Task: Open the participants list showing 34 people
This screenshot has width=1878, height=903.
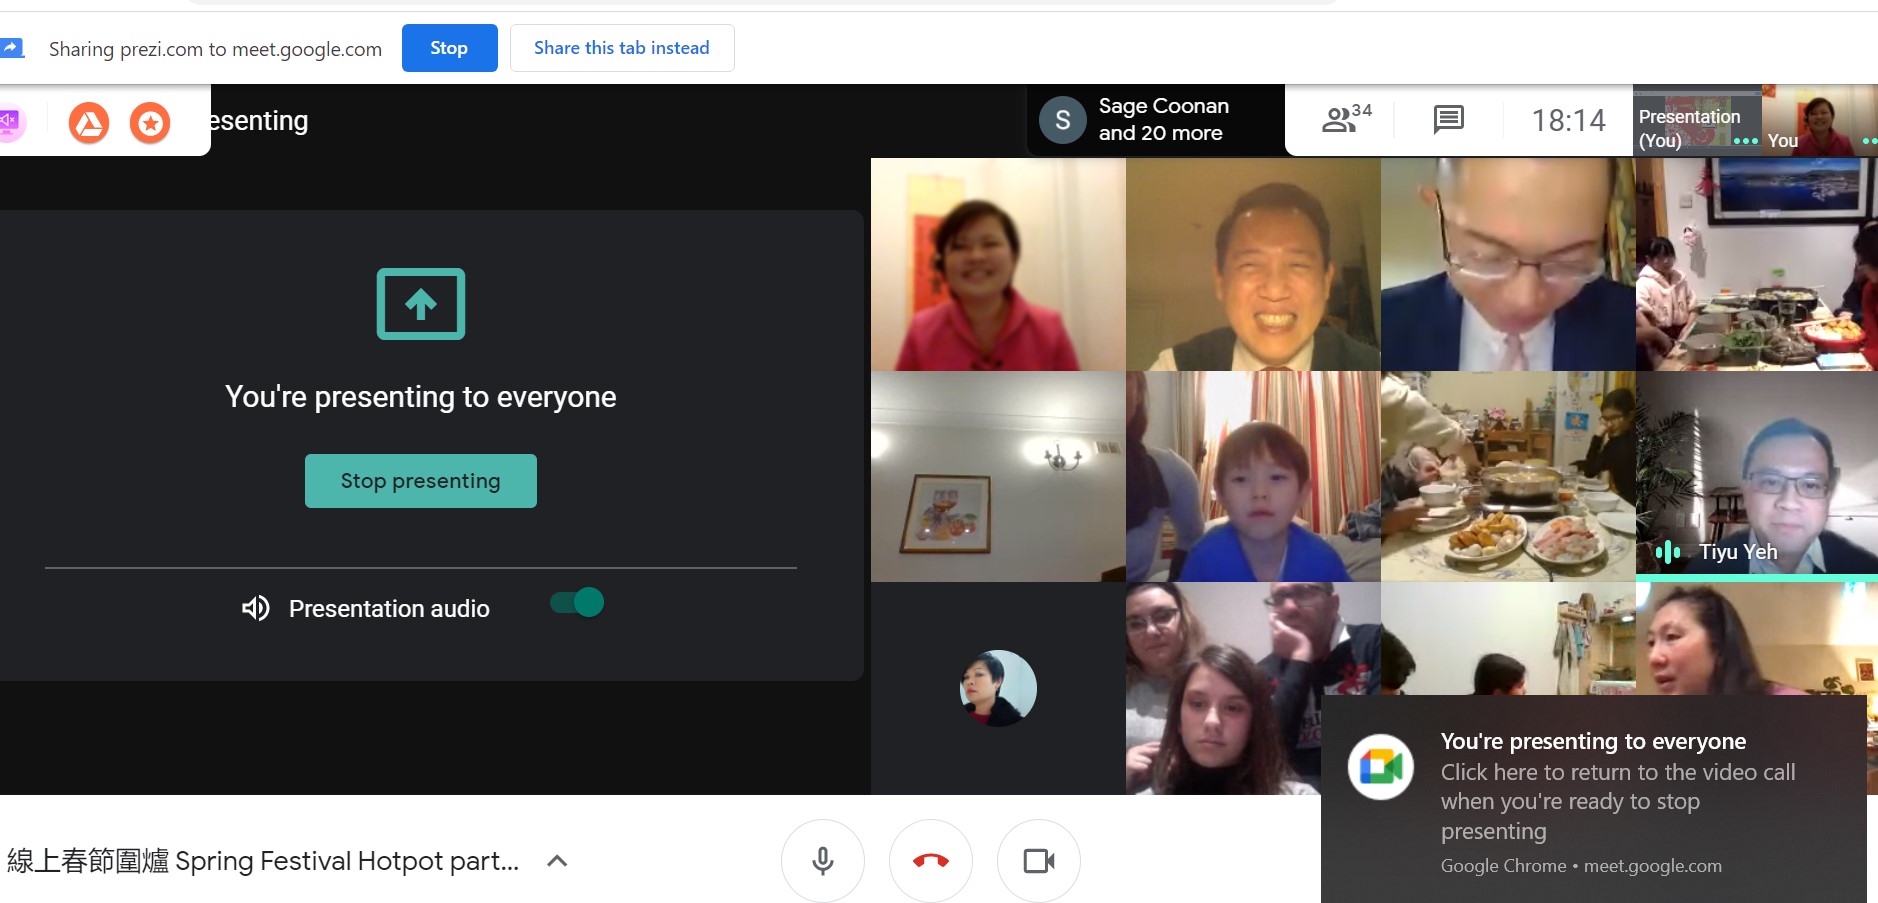Action: pyautogui.click(x=1345, y=120)
